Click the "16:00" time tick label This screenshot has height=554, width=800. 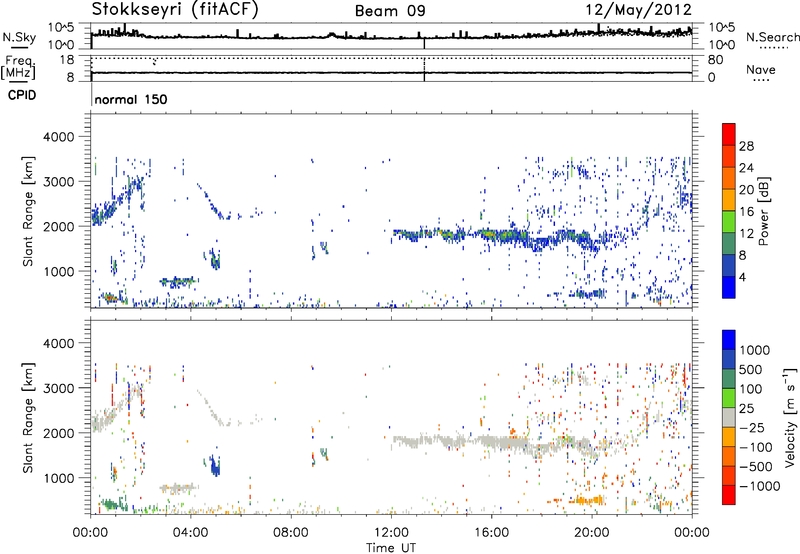[x=491, y=533]
